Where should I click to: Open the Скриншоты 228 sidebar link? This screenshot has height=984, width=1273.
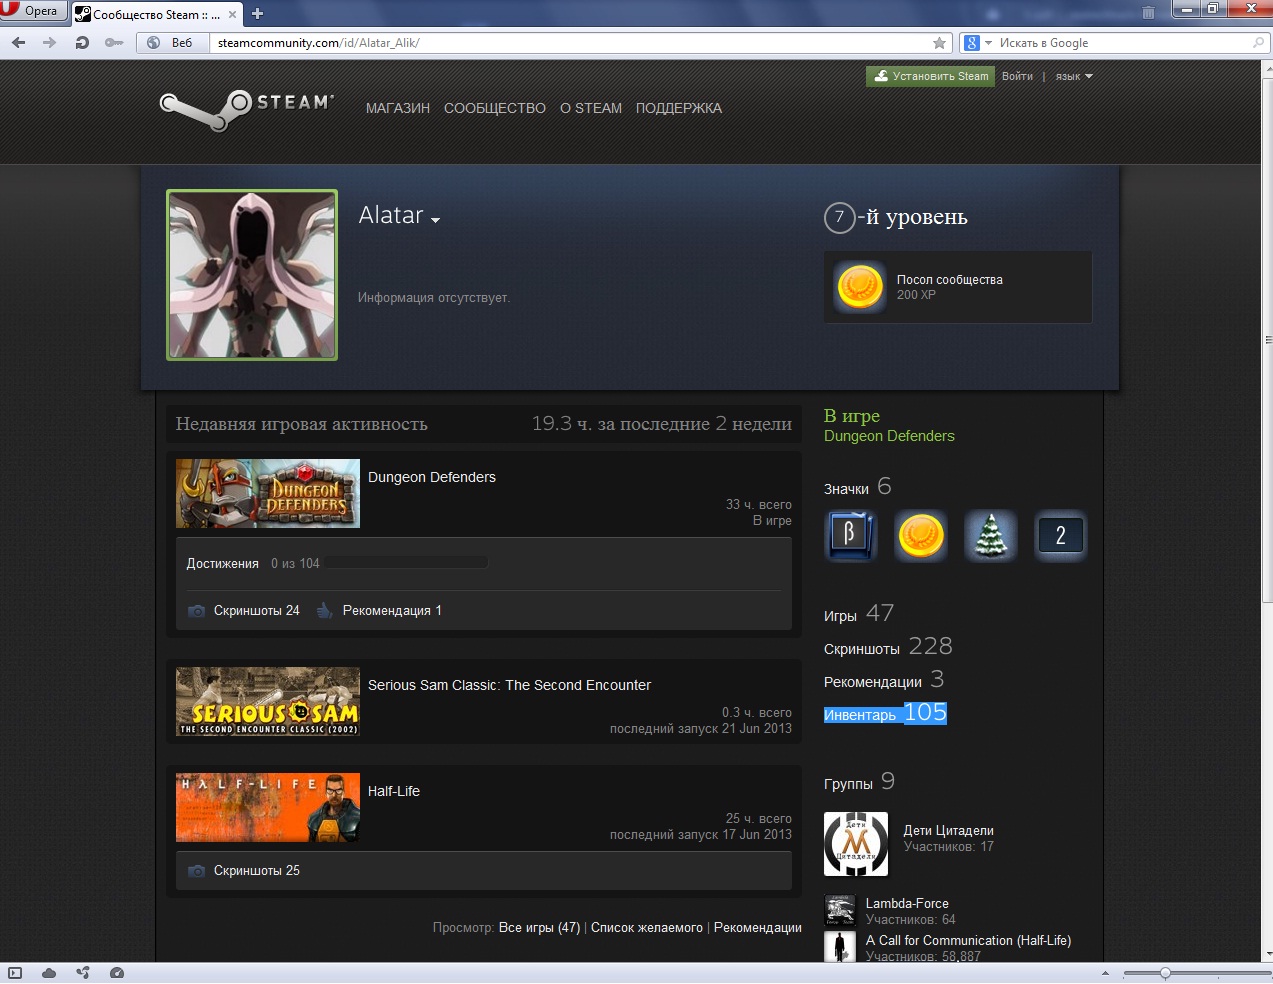click(x=888, y=647)
